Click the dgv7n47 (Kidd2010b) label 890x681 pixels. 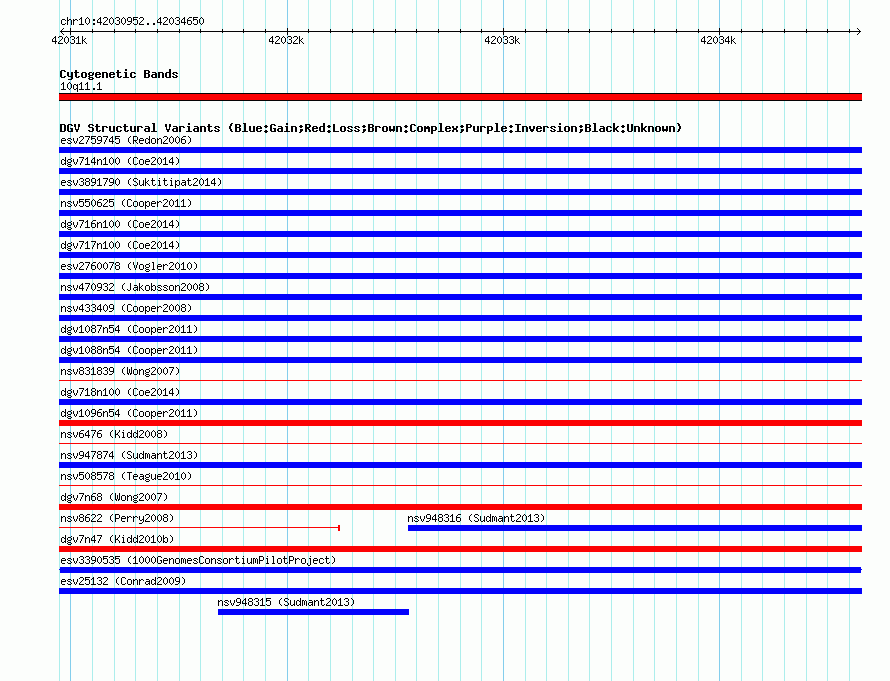pyautogui.click(x=117, y=539)
